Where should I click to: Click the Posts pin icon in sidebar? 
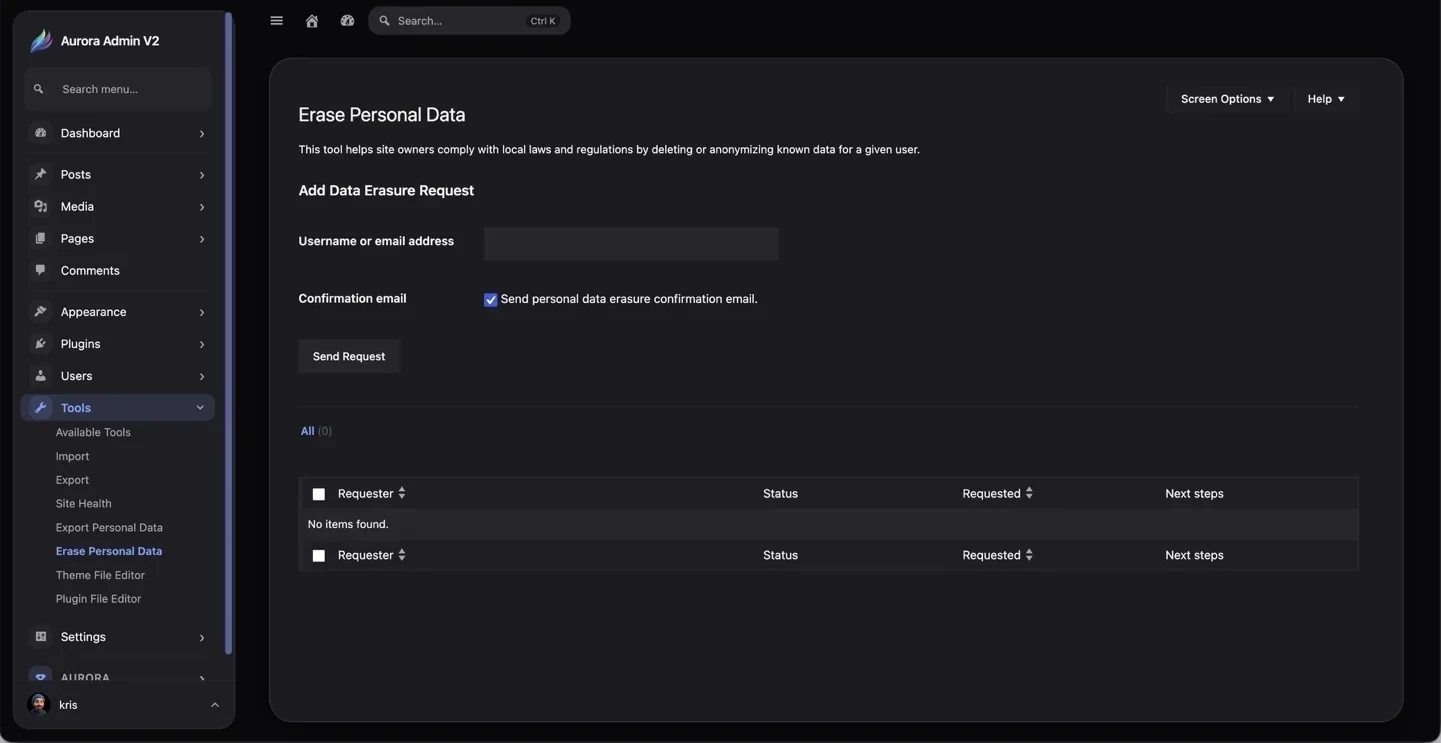click(x=41, y=174)
